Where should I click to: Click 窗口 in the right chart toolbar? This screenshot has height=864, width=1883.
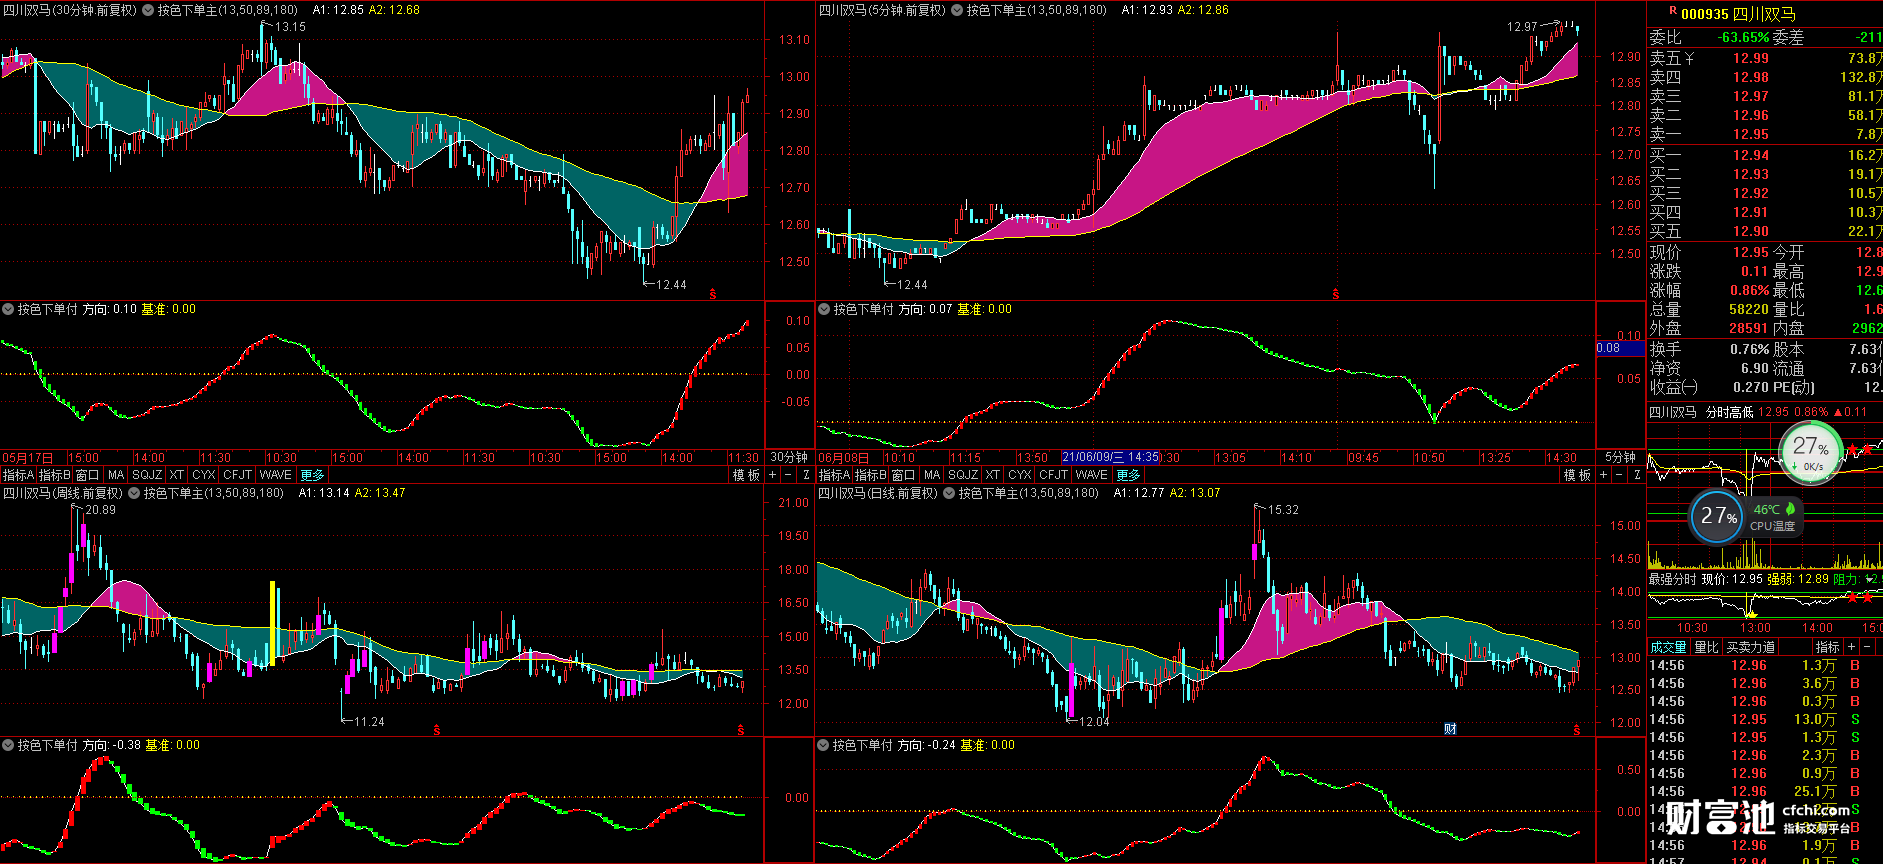[x=904, y=475]
